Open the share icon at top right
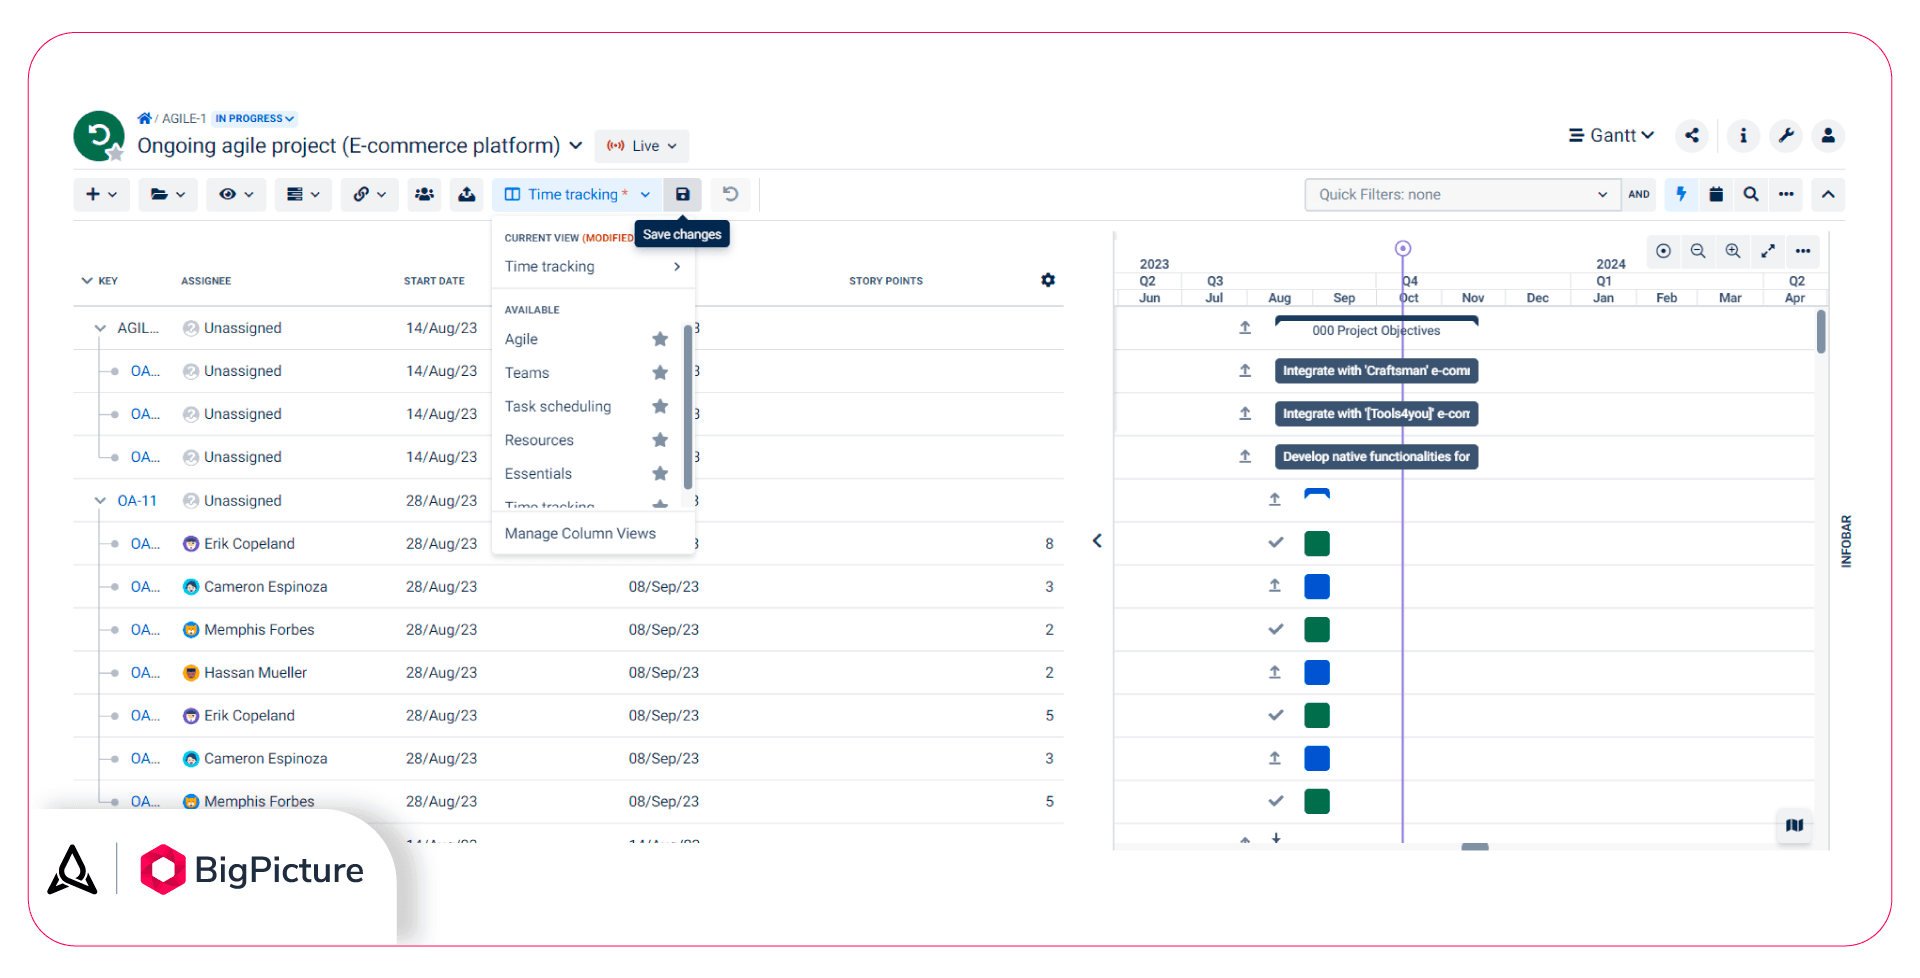1920x978 pixels. tap(1692, 136)
